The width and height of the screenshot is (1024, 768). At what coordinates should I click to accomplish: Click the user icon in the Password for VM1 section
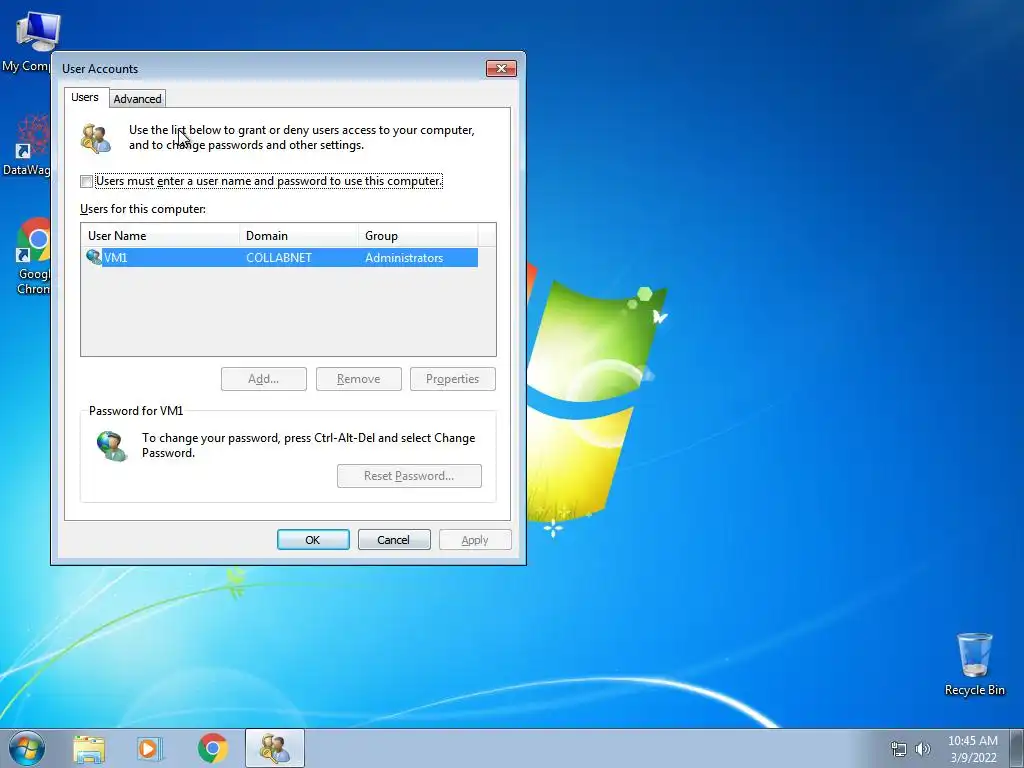pyautogui.click(x=111, y=445)
